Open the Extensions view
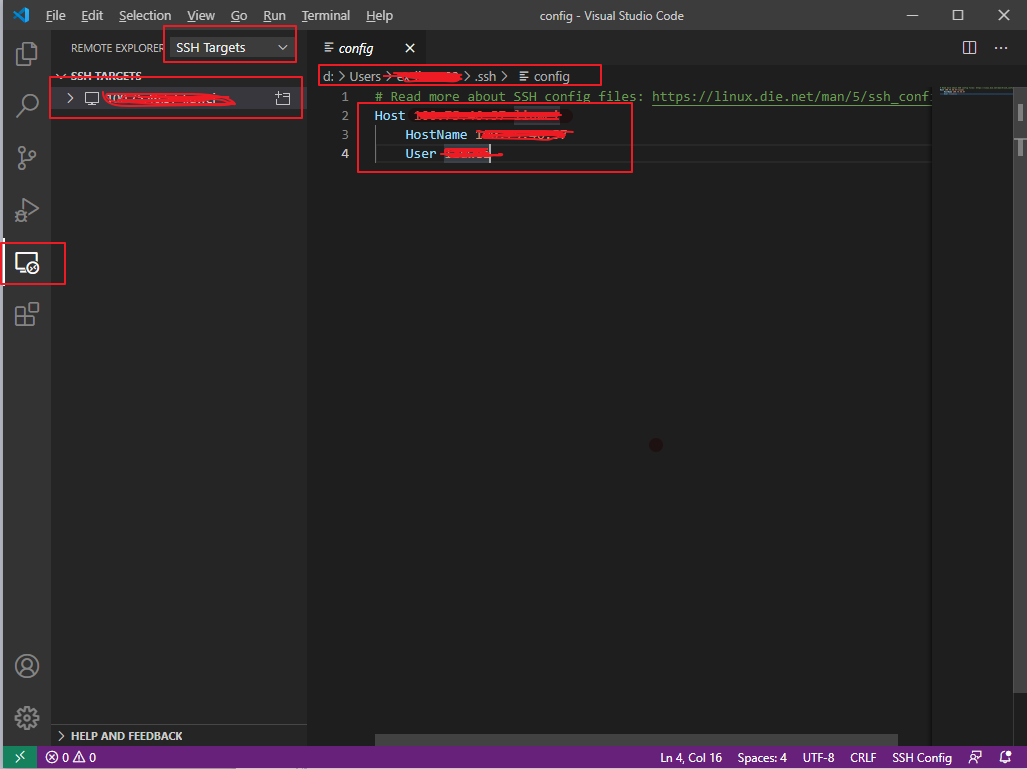The height and width of the screenshot is (769, 1027). [x=27, y=314]
